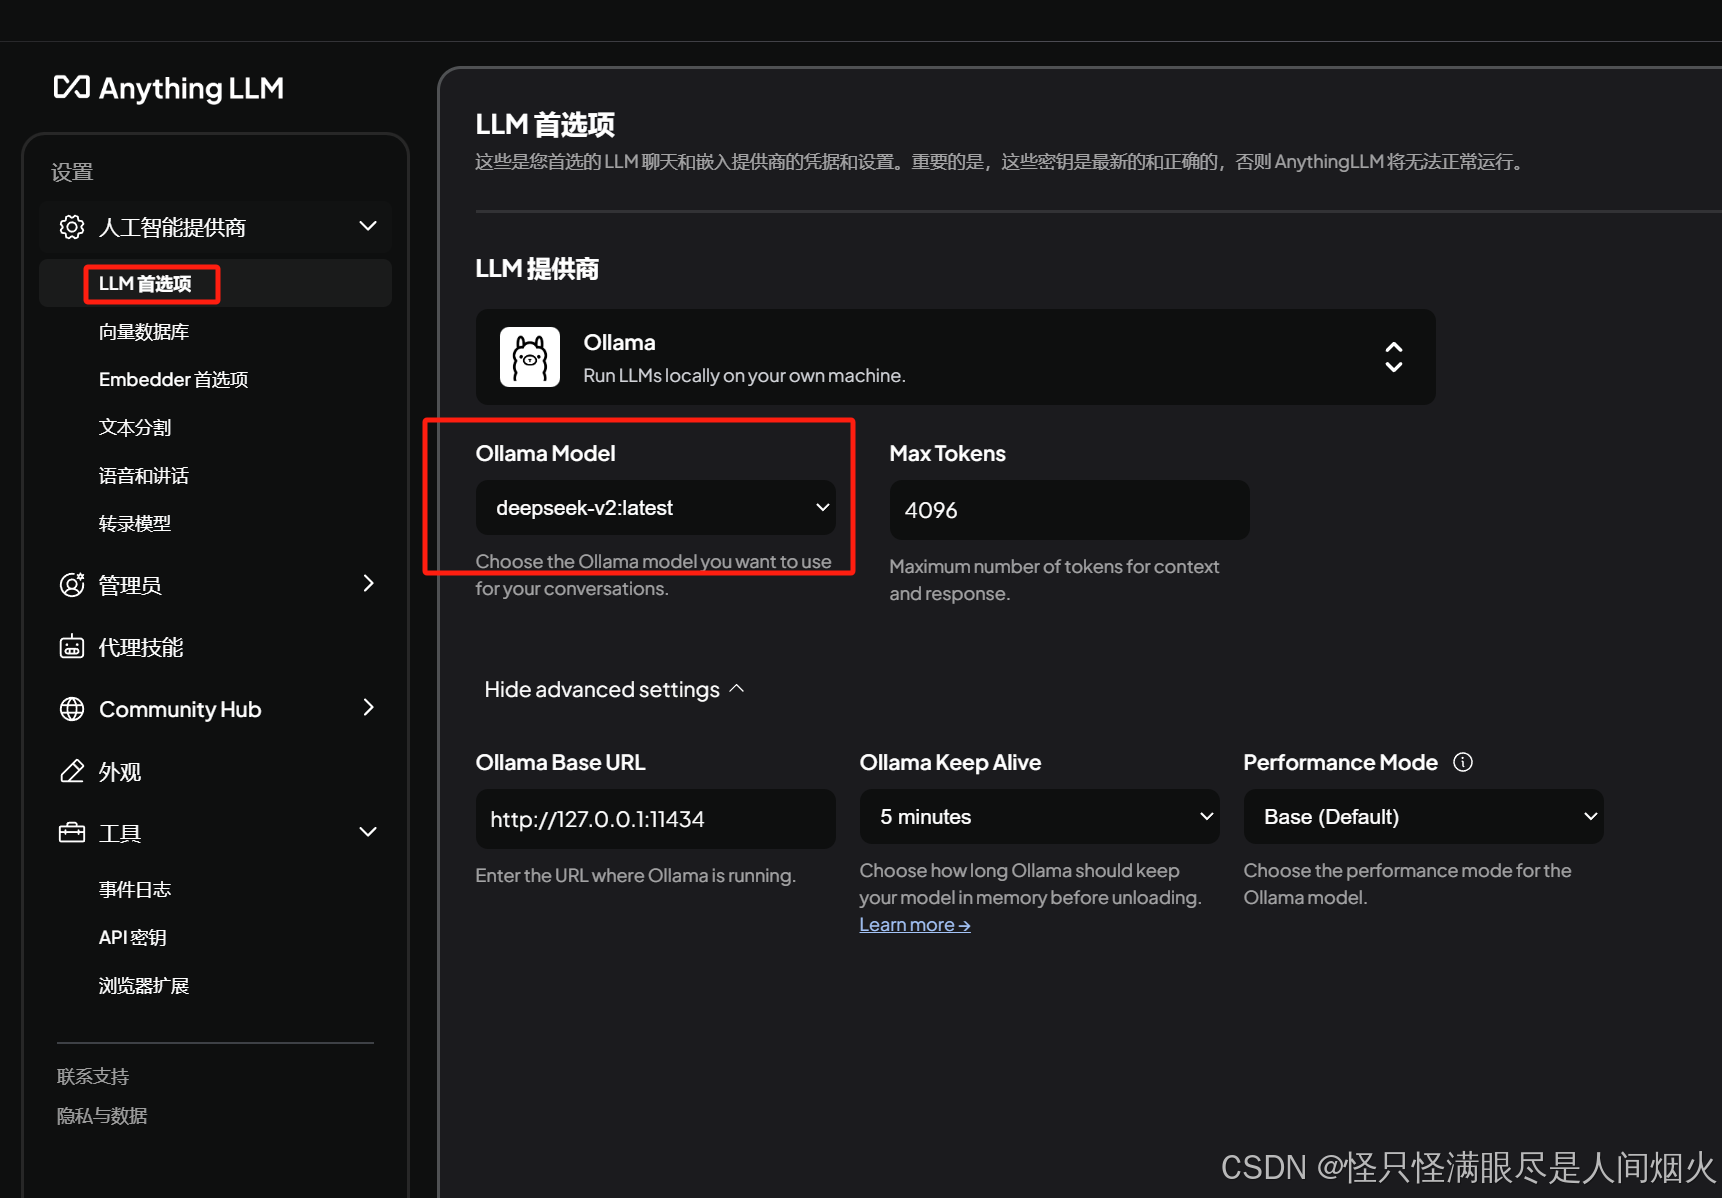Click the 设置 heading in sidebar

coord(72,172)
